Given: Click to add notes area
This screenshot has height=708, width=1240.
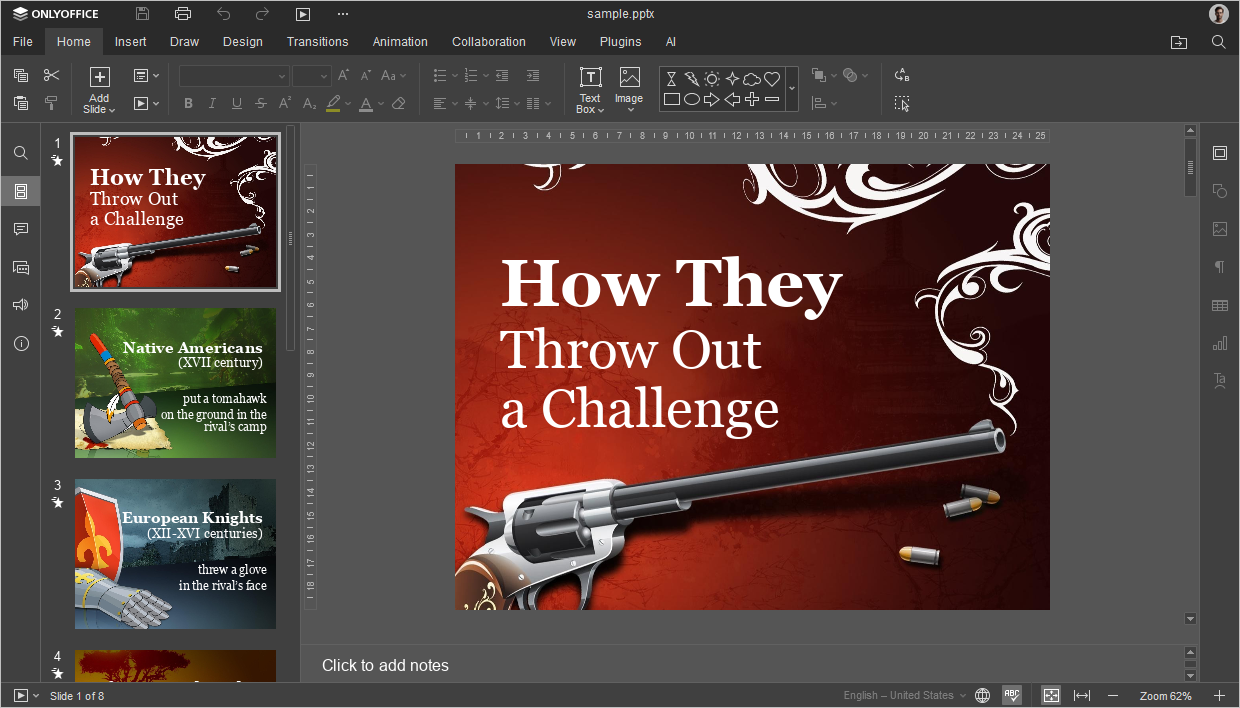Looking at the screenshot, I should point(385,665).
